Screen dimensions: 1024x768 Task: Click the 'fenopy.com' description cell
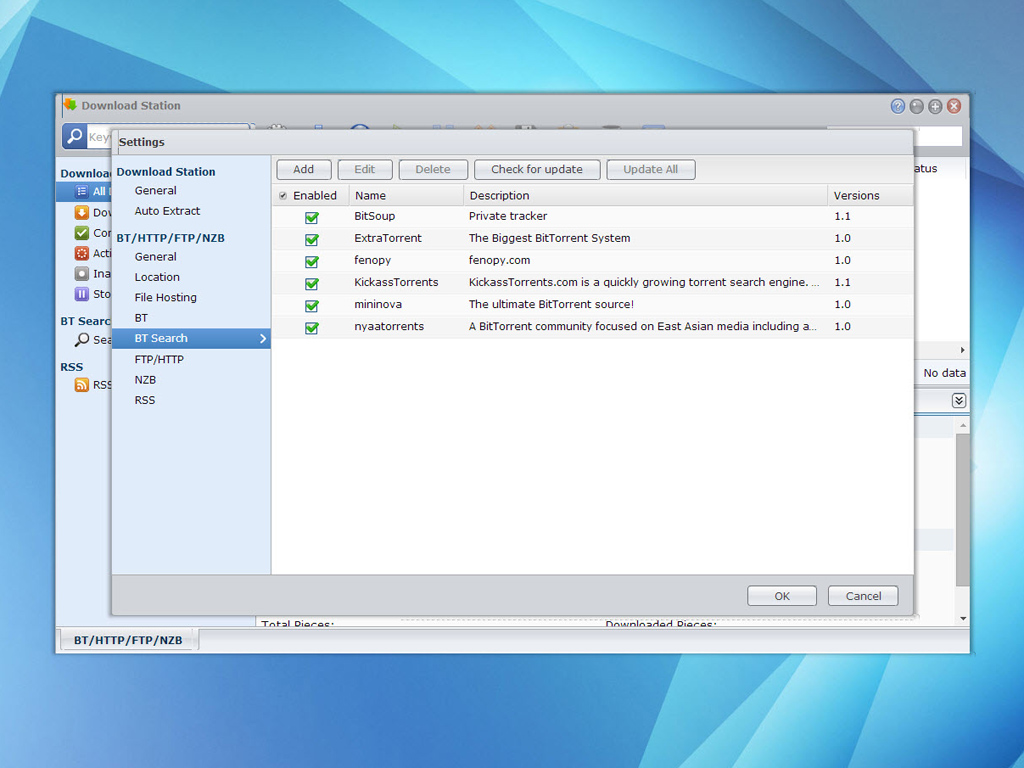499,260
